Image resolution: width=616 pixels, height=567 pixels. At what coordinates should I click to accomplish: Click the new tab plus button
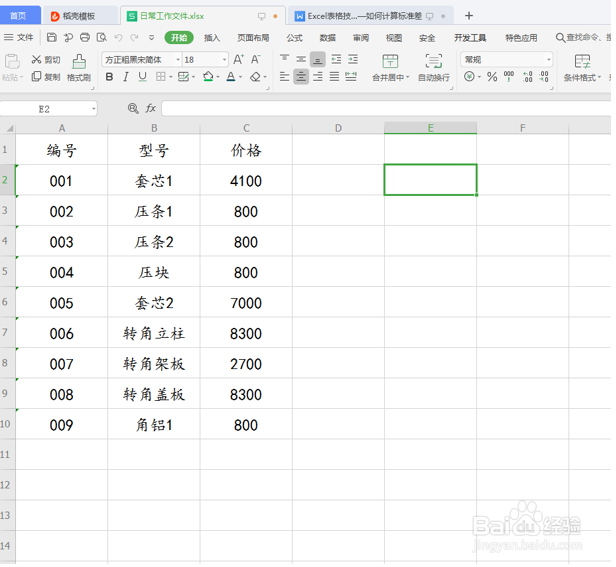tap(468, 16)
